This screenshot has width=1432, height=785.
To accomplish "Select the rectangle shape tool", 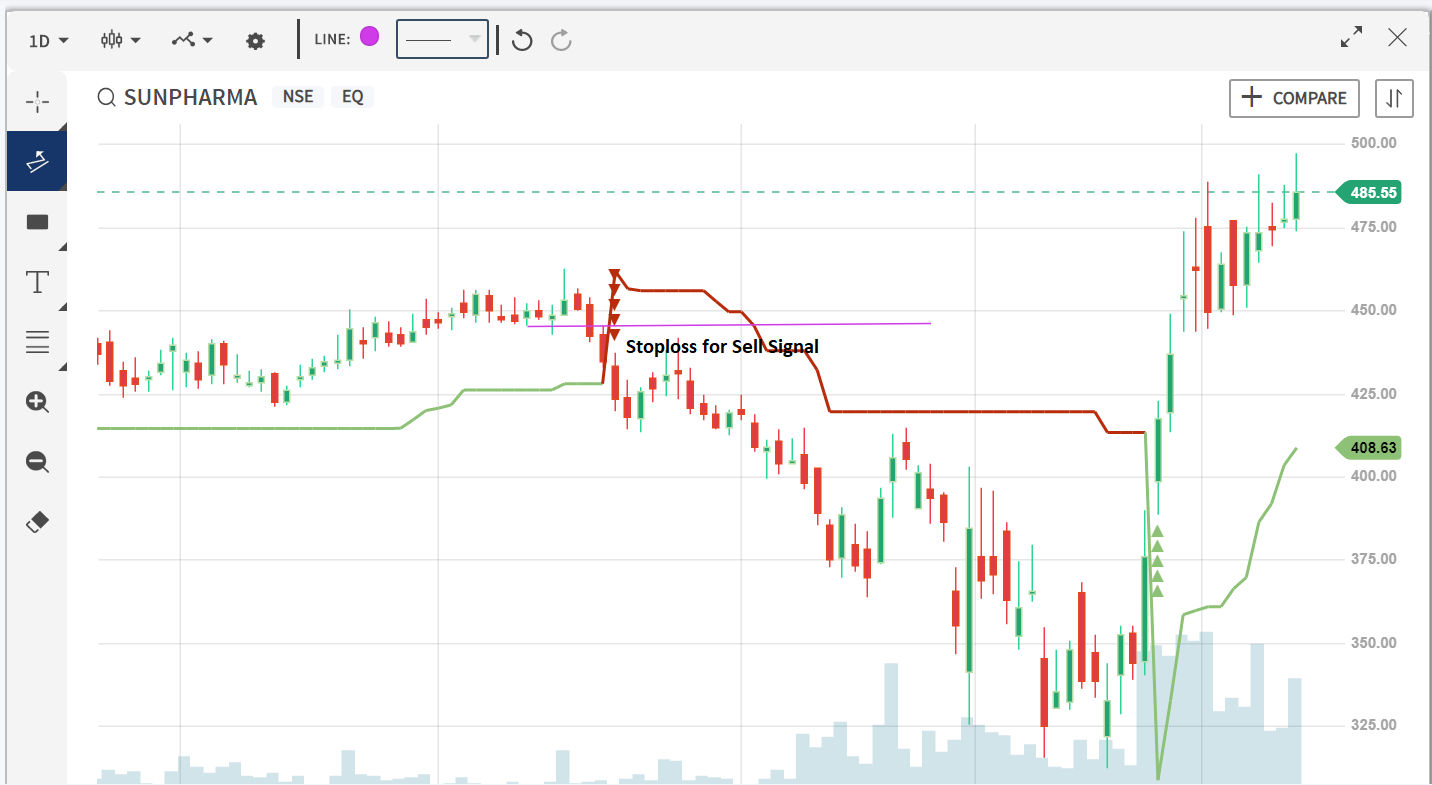I will pos(37,222).
